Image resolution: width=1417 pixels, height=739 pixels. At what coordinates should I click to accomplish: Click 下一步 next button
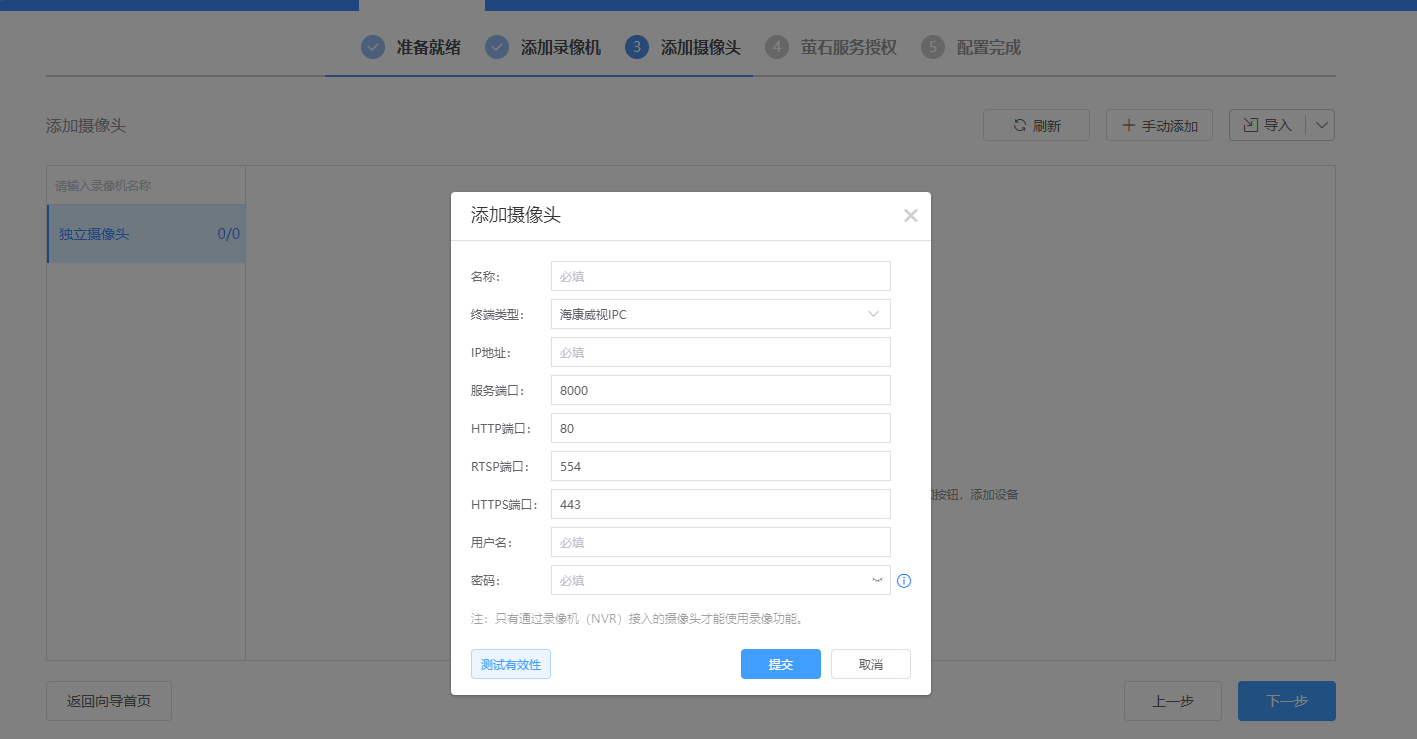[x=1287, y=701]
